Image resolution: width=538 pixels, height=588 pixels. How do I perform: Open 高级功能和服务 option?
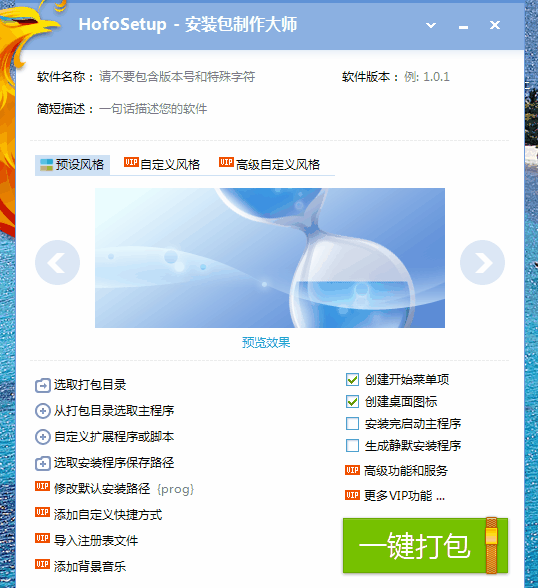[x=406, y=471]
